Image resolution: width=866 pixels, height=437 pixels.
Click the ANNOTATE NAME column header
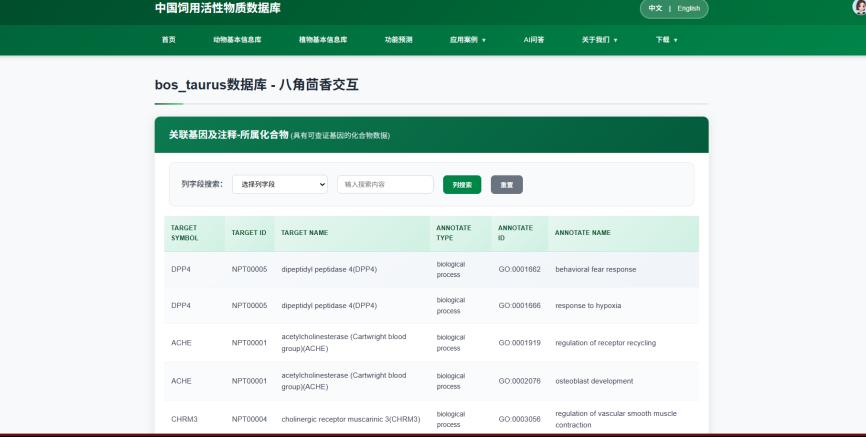[x=582, y=233]
